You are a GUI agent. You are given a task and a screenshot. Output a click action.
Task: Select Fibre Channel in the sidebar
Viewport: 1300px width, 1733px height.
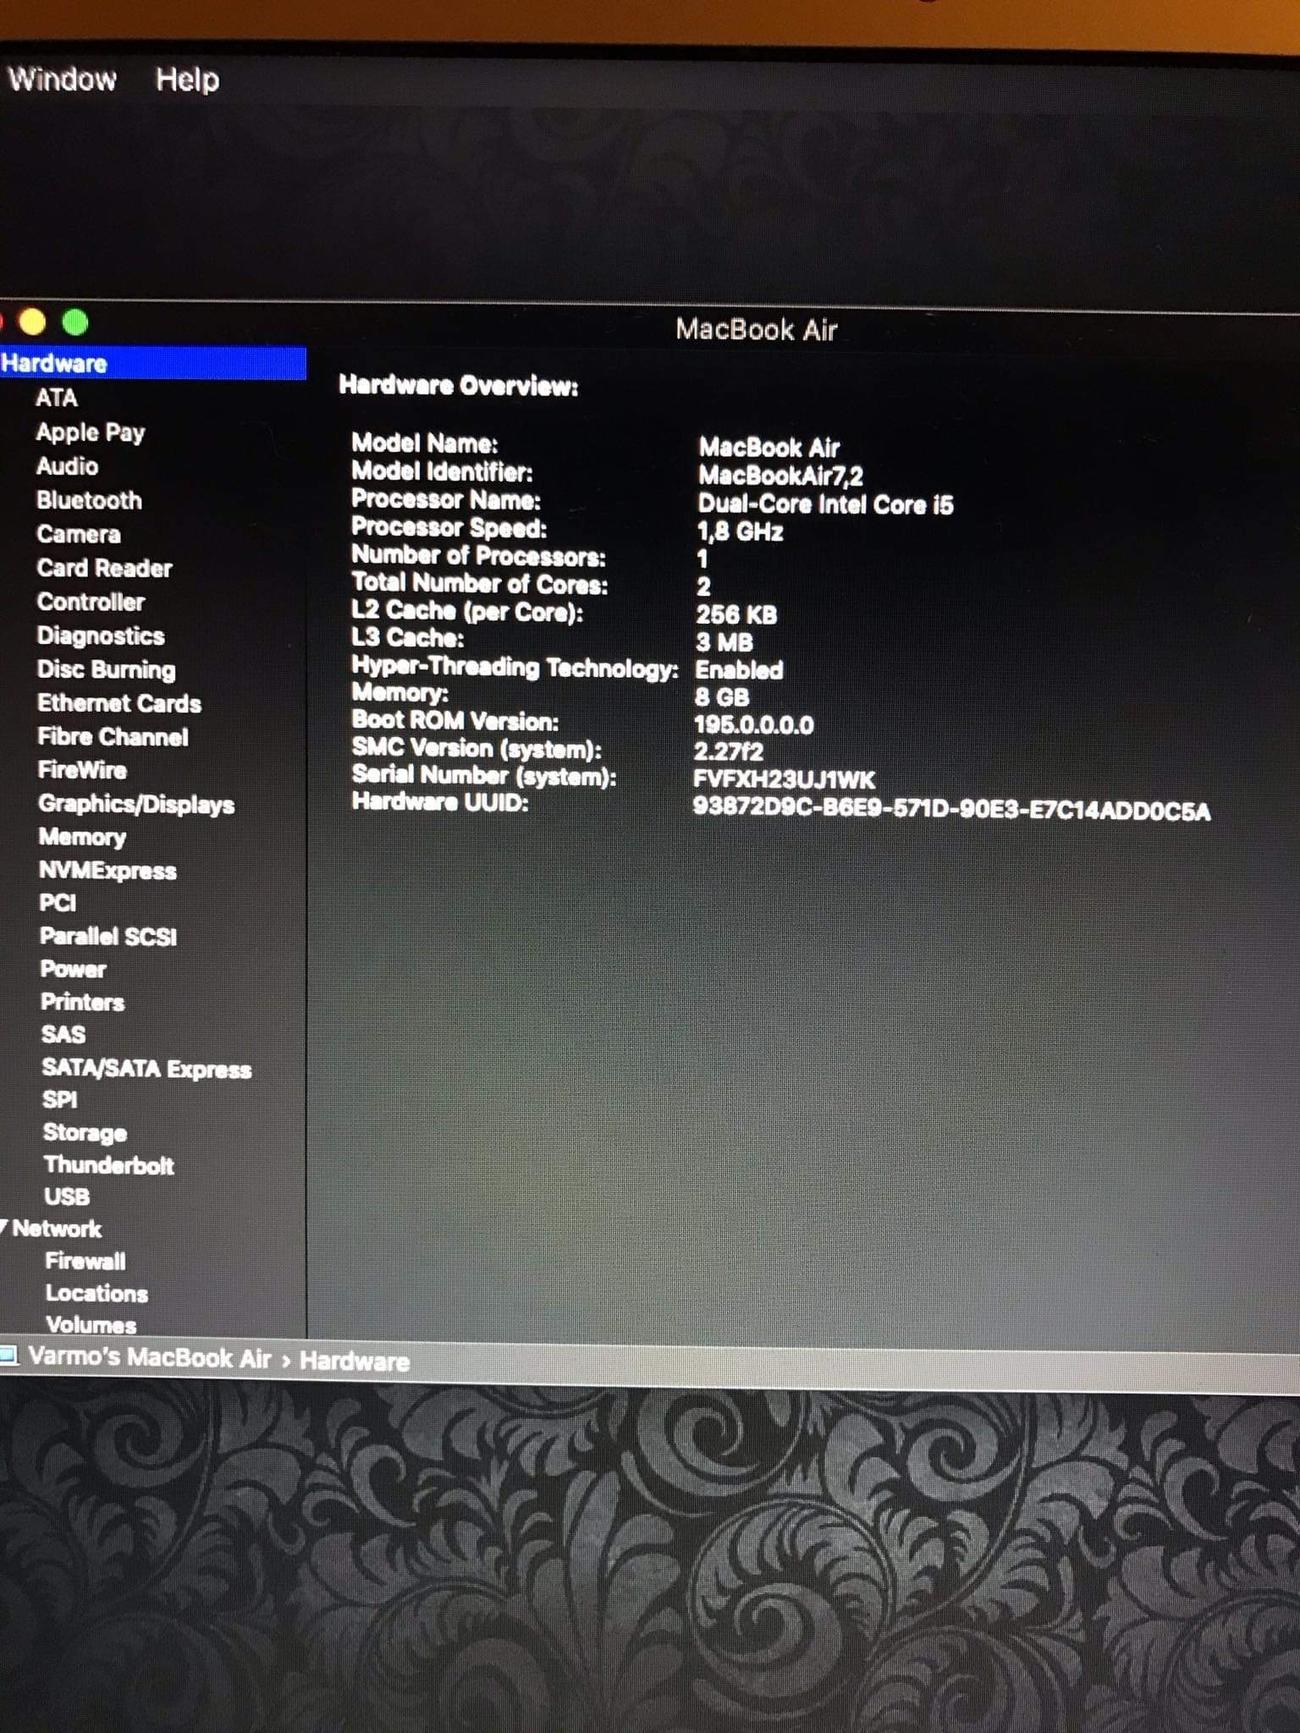coord(112,737)
